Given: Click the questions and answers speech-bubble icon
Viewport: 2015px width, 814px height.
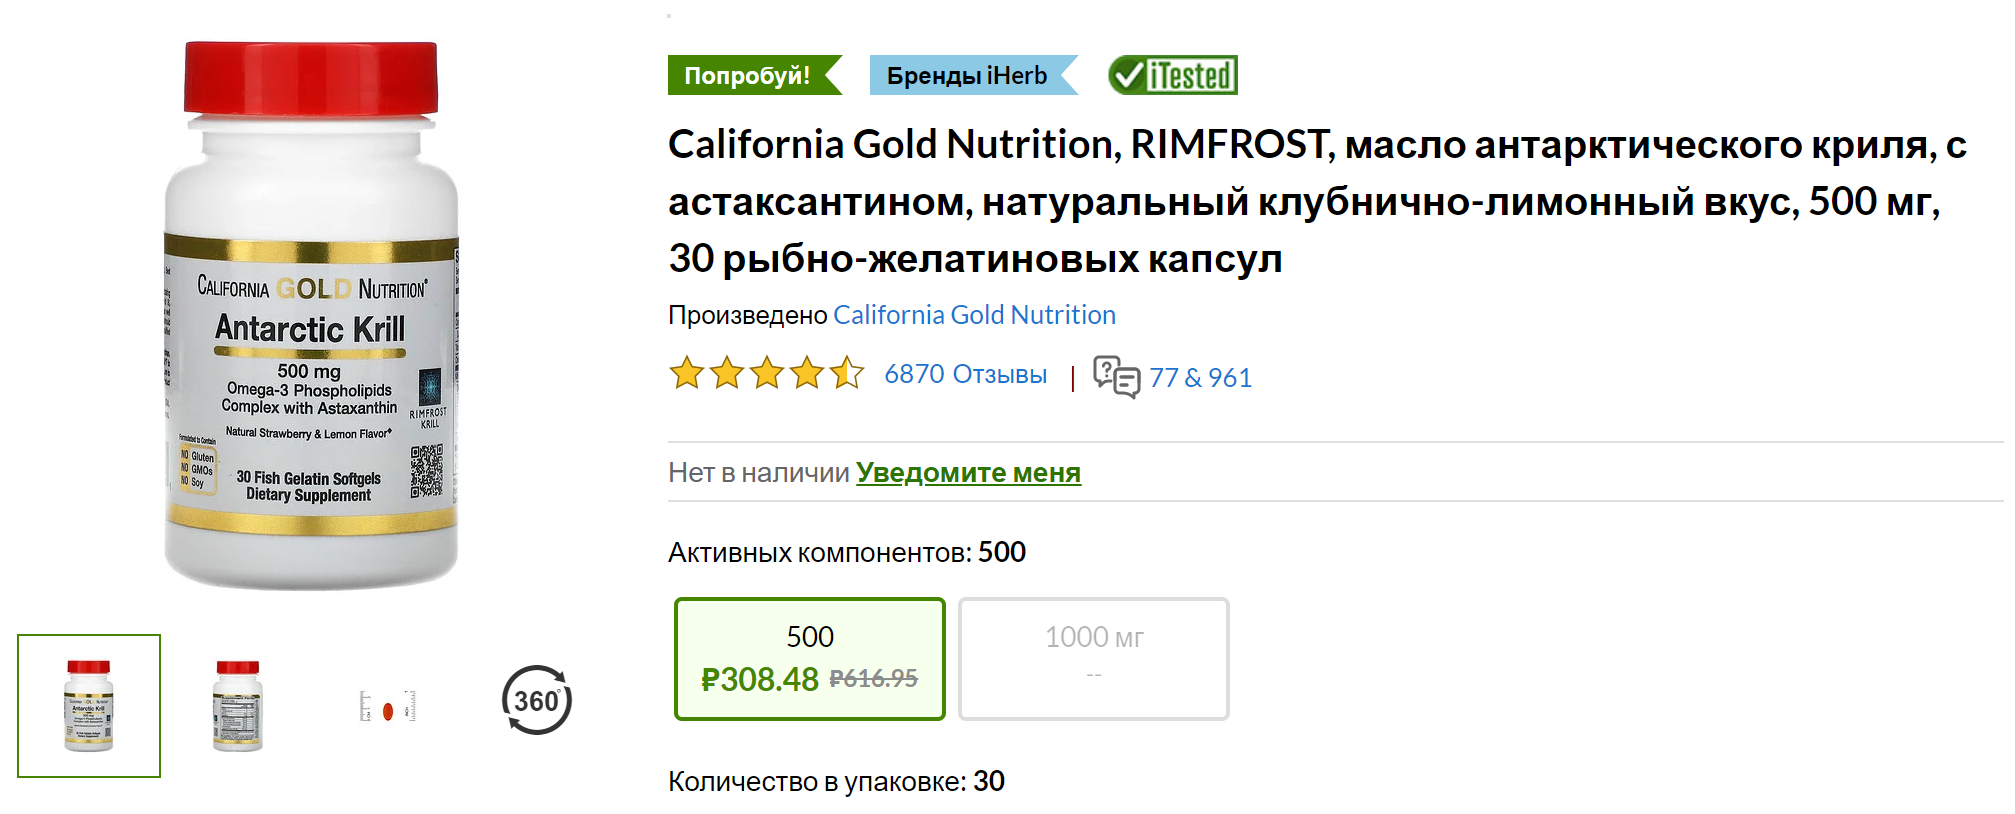Looking at the screenshot, I should pyautogui.click(x=1115, y=376).
